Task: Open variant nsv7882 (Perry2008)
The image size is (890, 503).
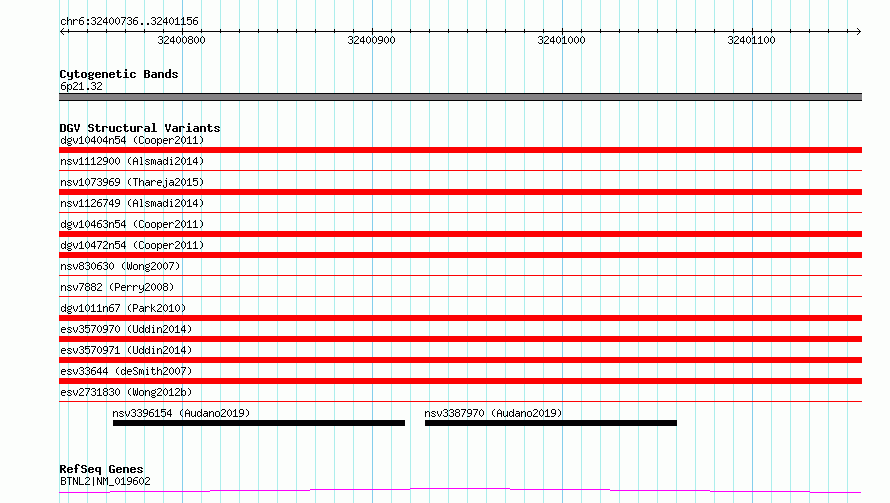Action: pos(117,287)
